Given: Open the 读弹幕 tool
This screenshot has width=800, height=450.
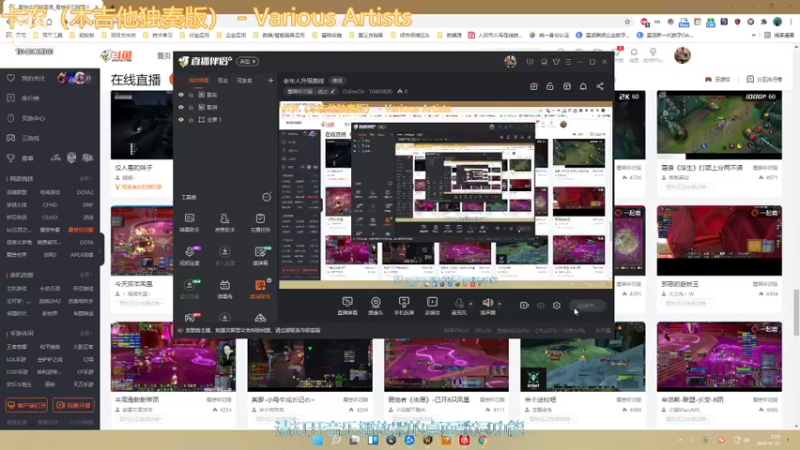Looking at the screenshot, I should click(260, 256).
